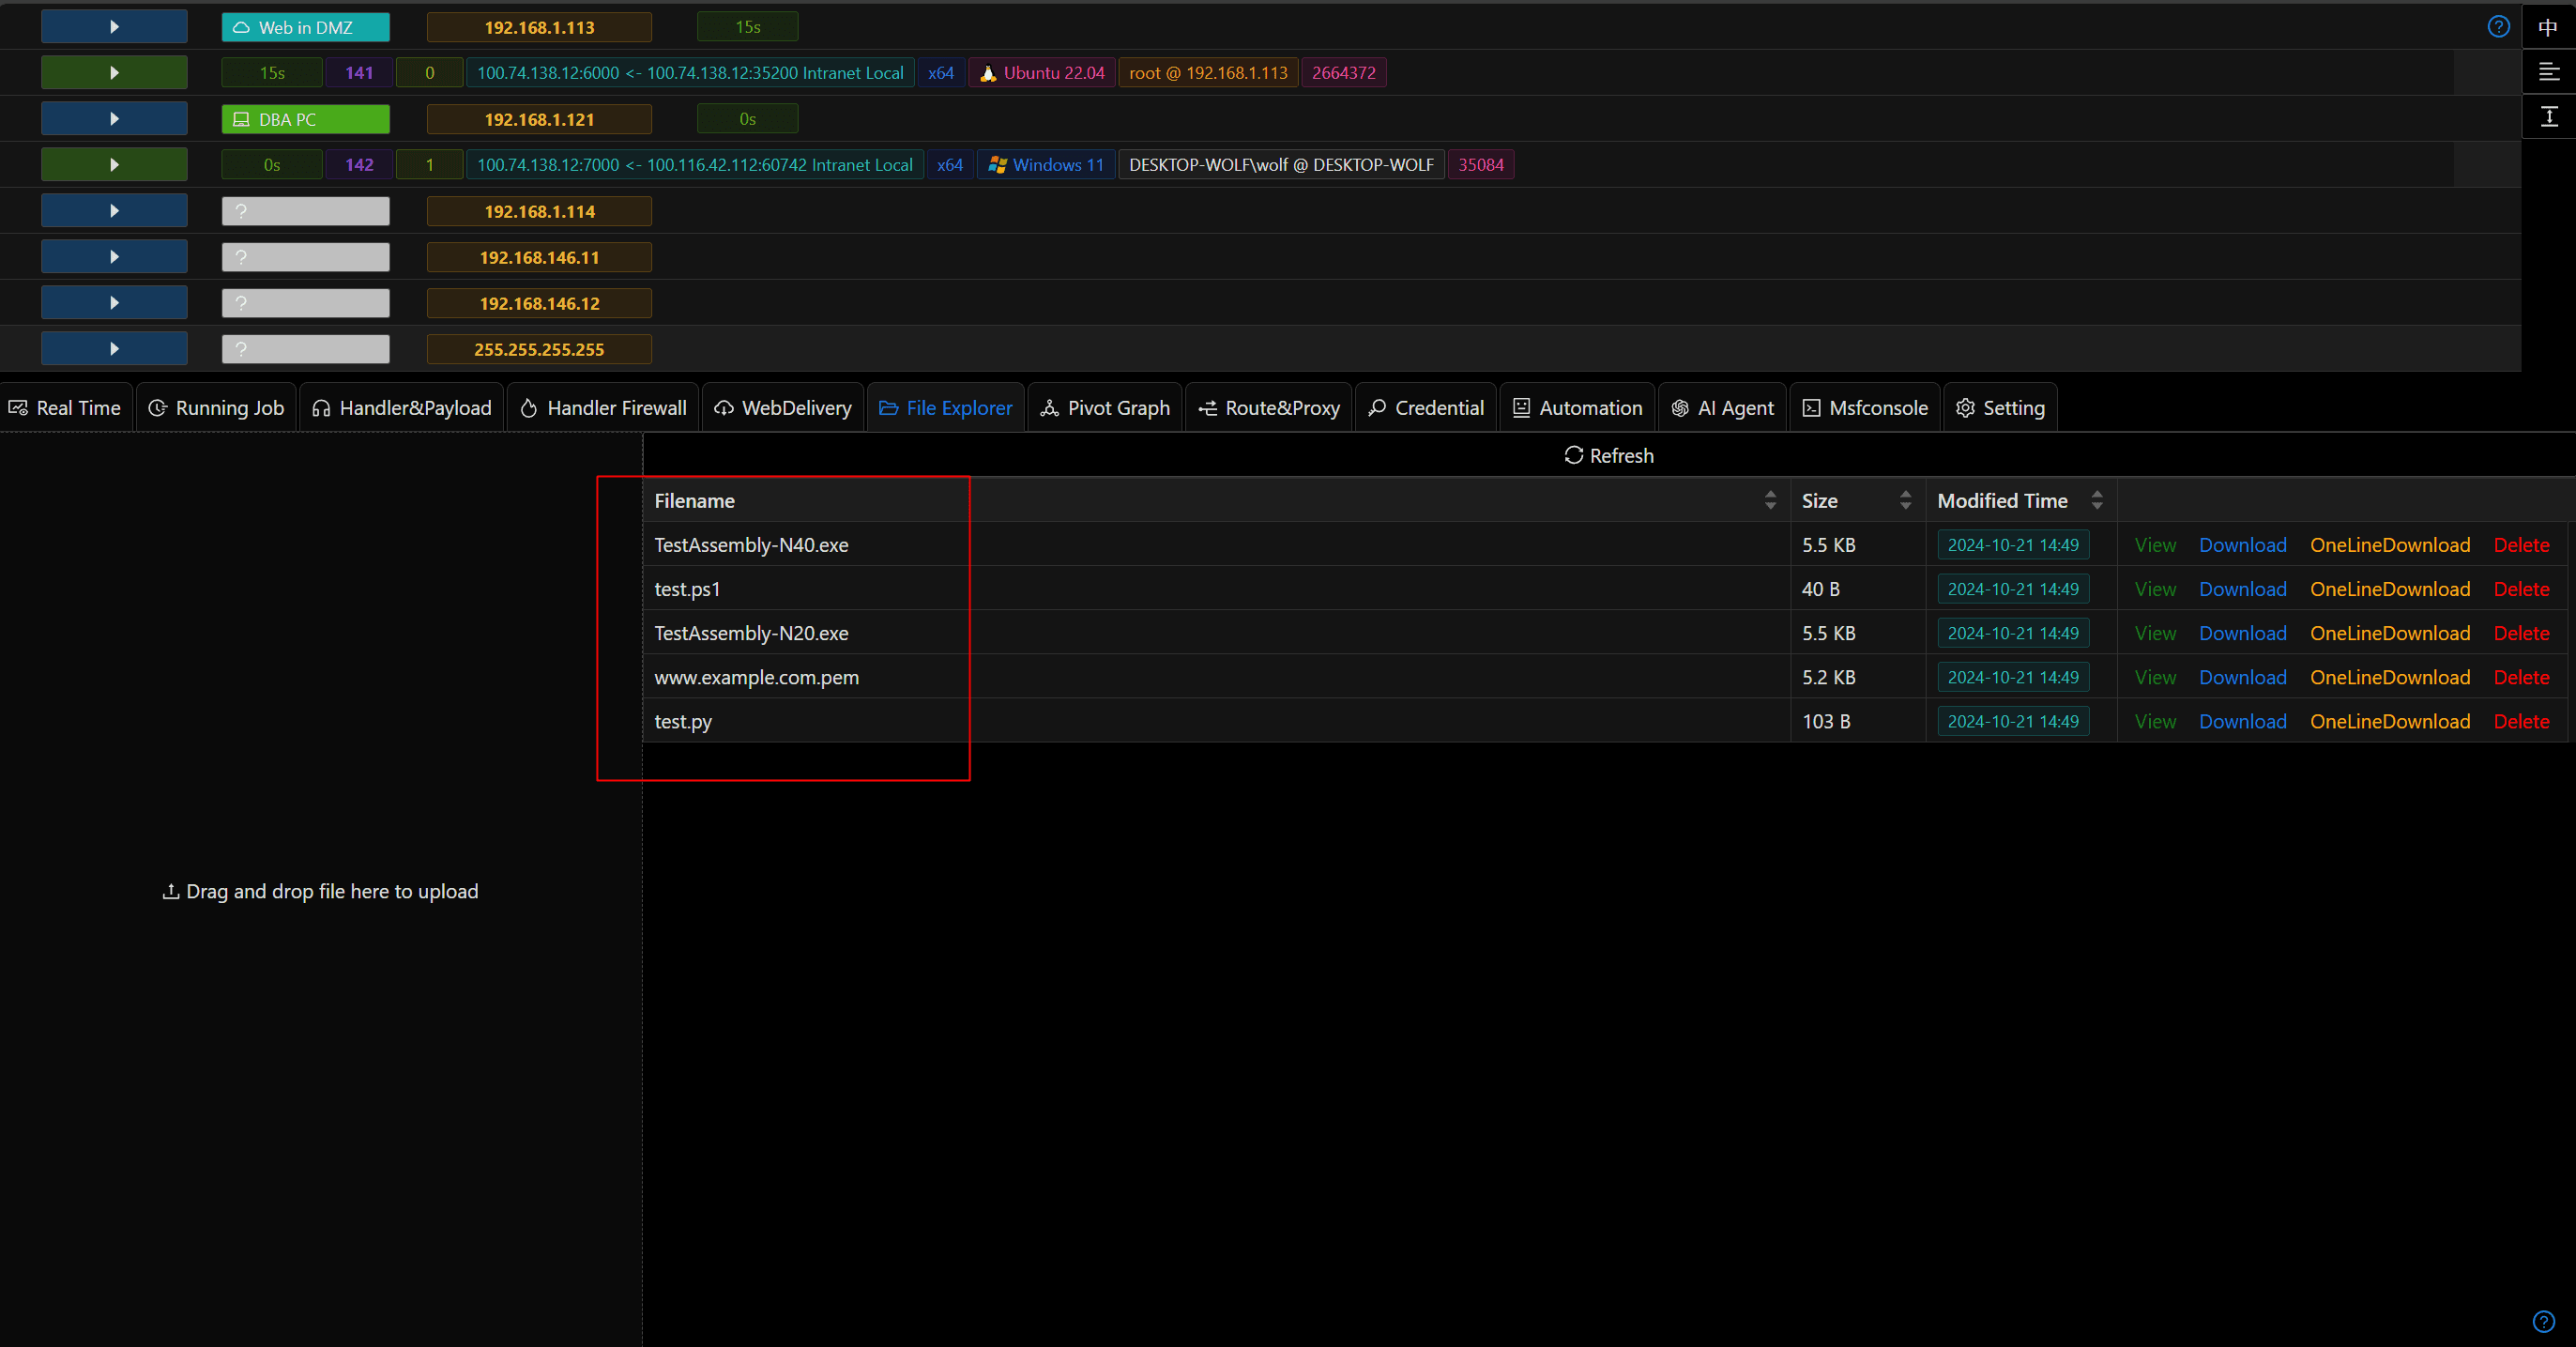2576x1347 pixels.
Task: Delete the www.example.com.pem file
Action: pyautogui.click(x=2520, y=678)
